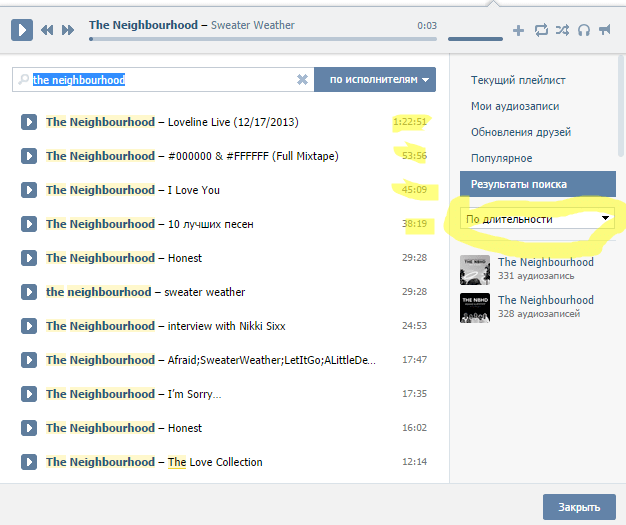Click duration '12:14'
Image resolution: width=626 pixels, height=525 pixels.
point(414,462)
